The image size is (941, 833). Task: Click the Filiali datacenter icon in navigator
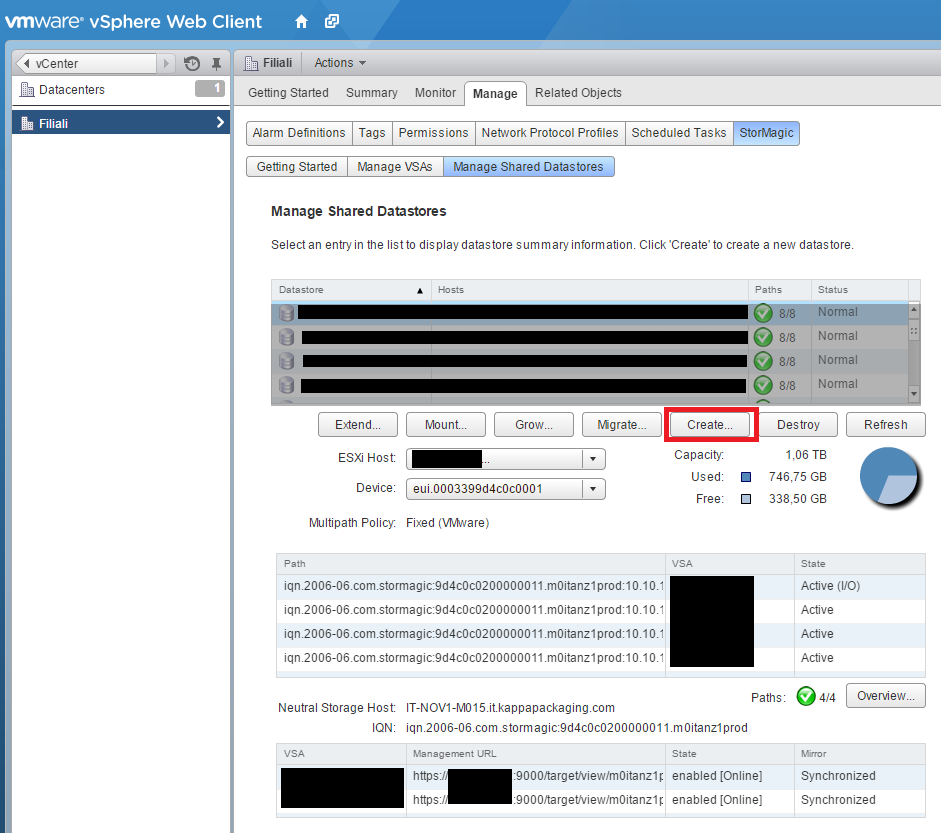[x=27, y=124]
